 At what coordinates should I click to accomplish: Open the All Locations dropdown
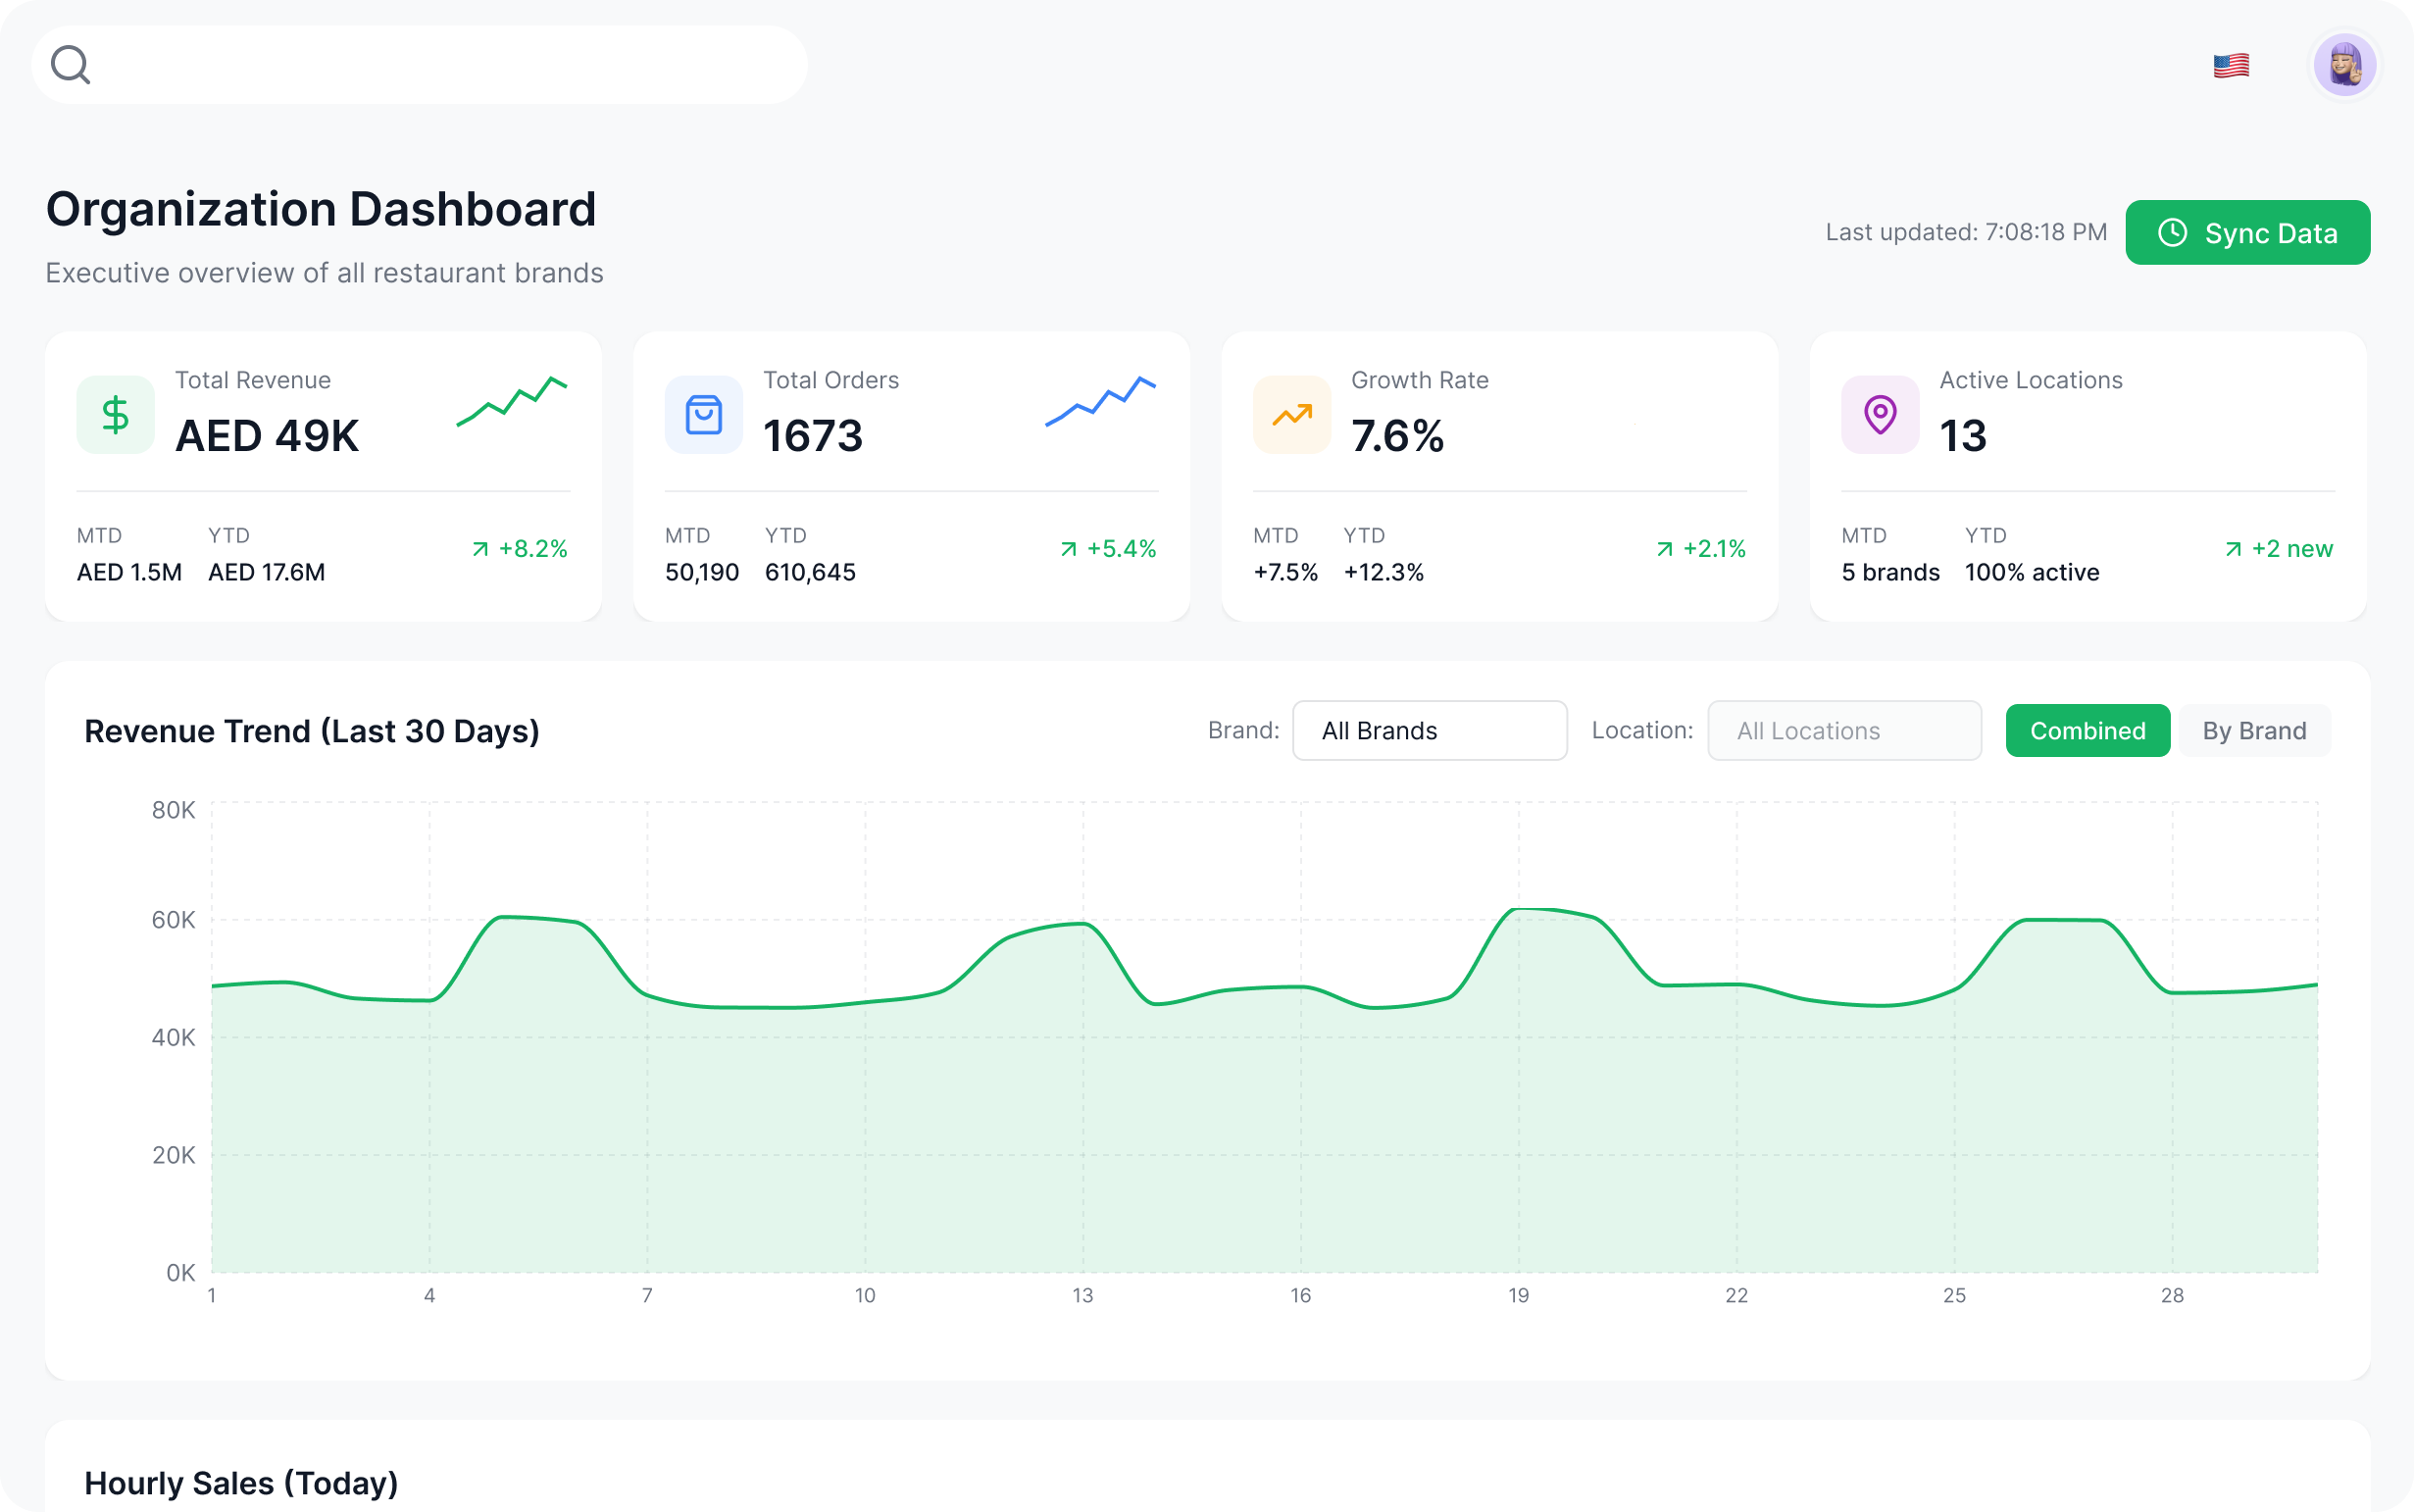1843,731
